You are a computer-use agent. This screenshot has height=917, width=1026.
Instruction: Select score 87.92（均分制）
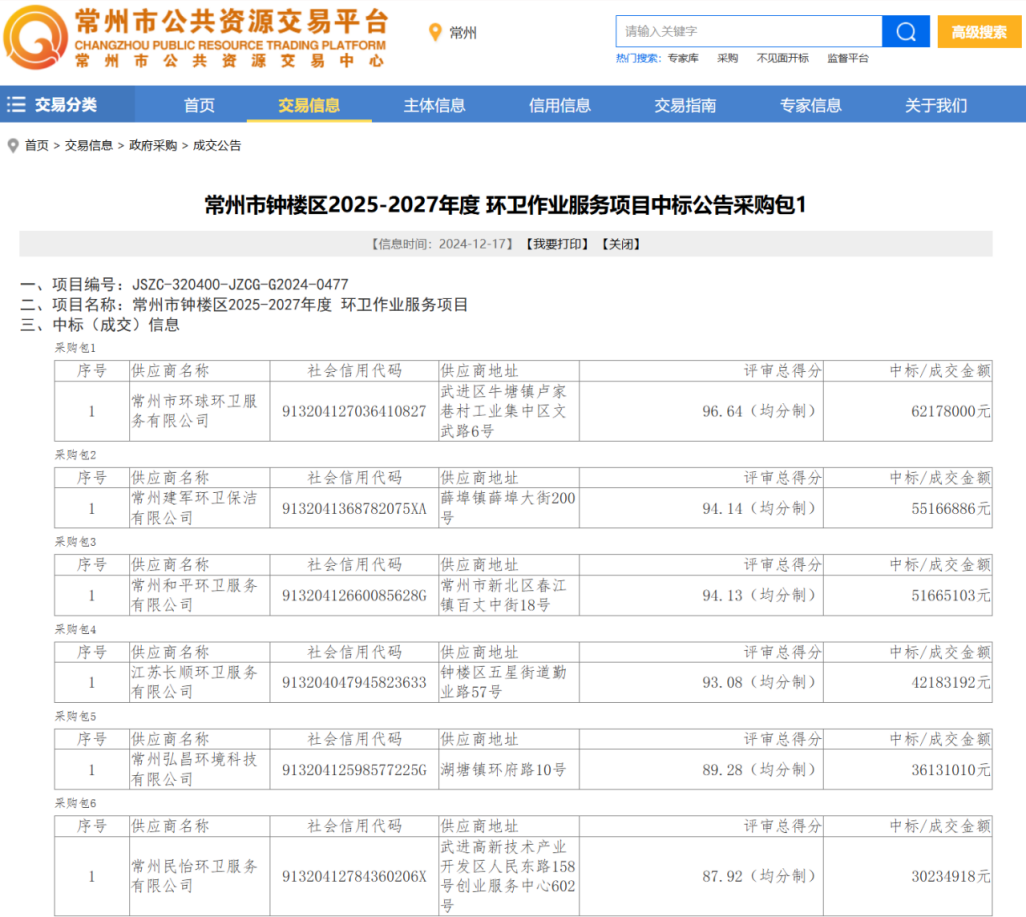(760, 876)
